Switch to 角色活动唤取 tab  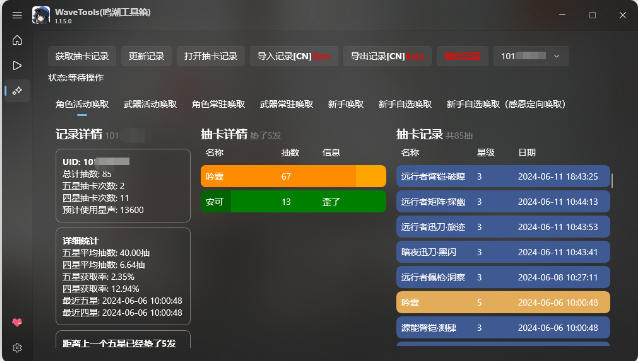click(x=82, y=105)
